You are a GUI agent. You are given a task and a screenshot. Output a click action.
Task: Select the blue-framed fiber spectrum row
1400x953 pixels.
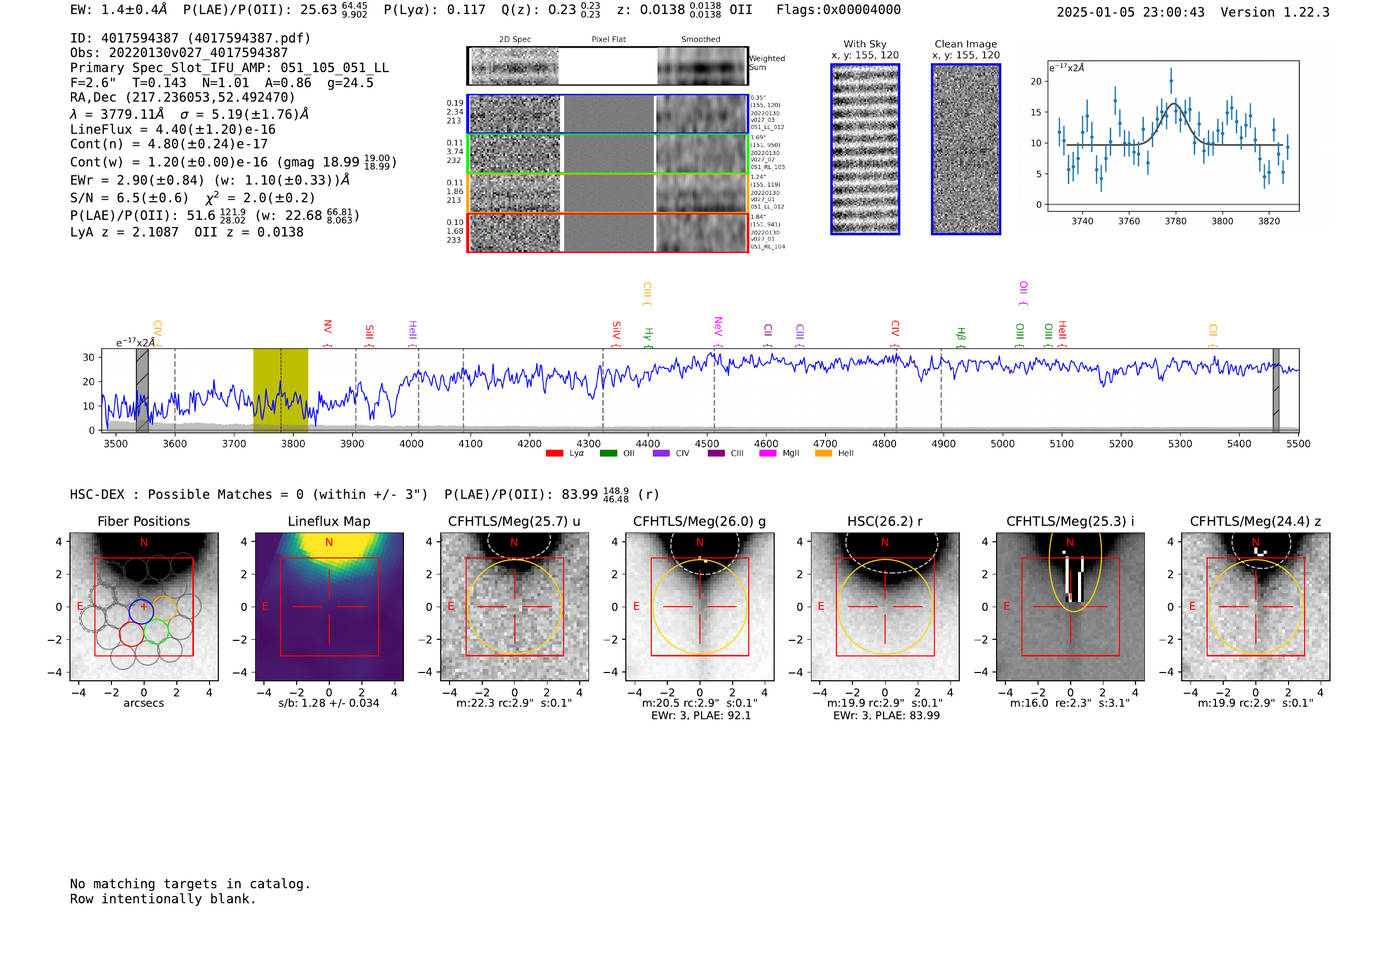(x=607, y=114)
